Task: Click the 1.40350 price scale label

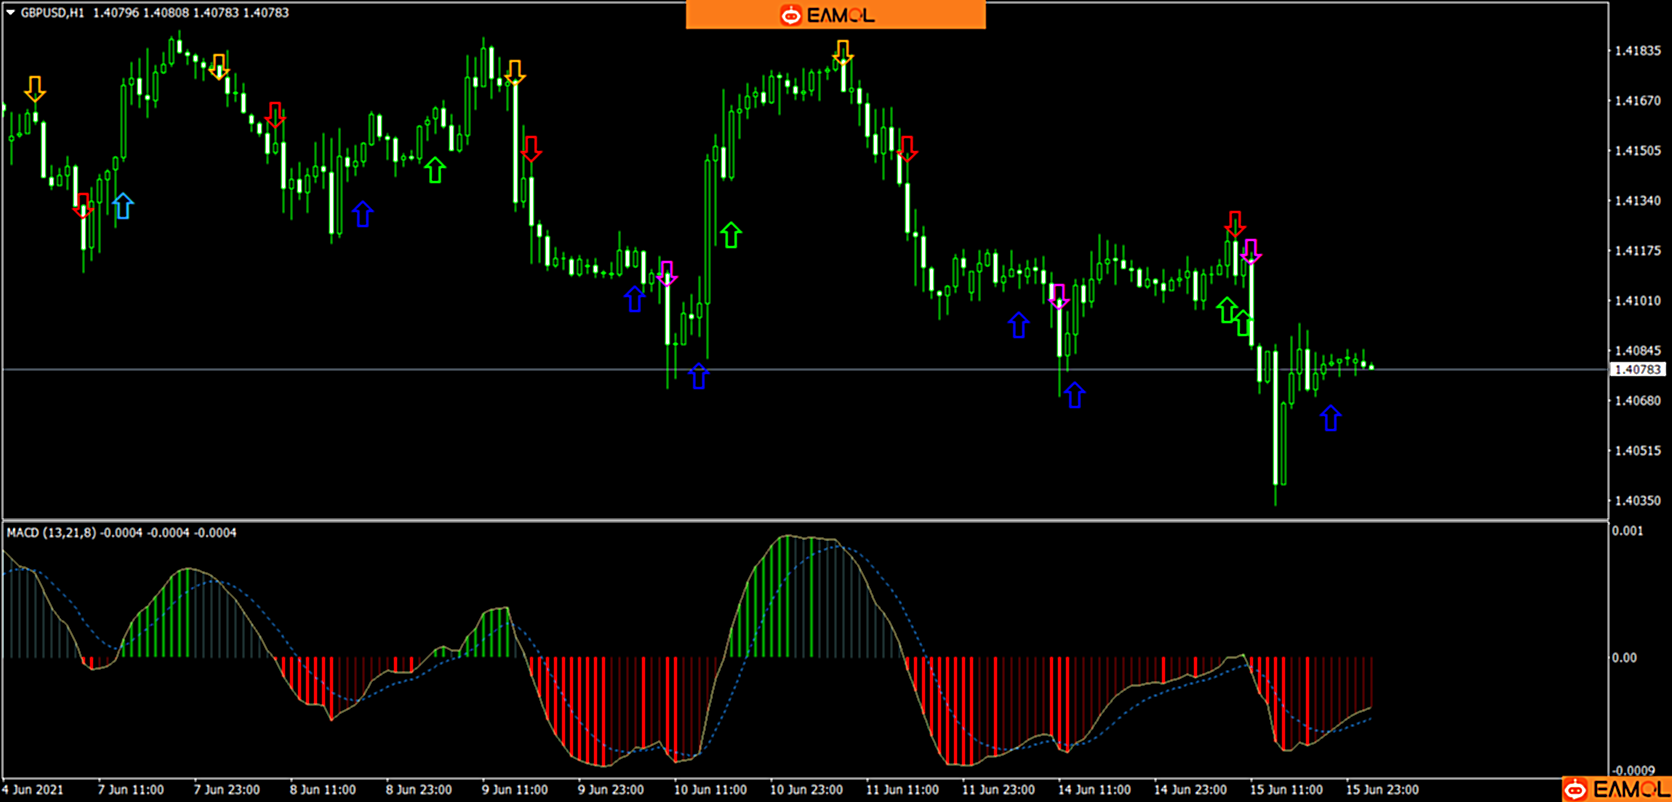Action: (1637, 501)
